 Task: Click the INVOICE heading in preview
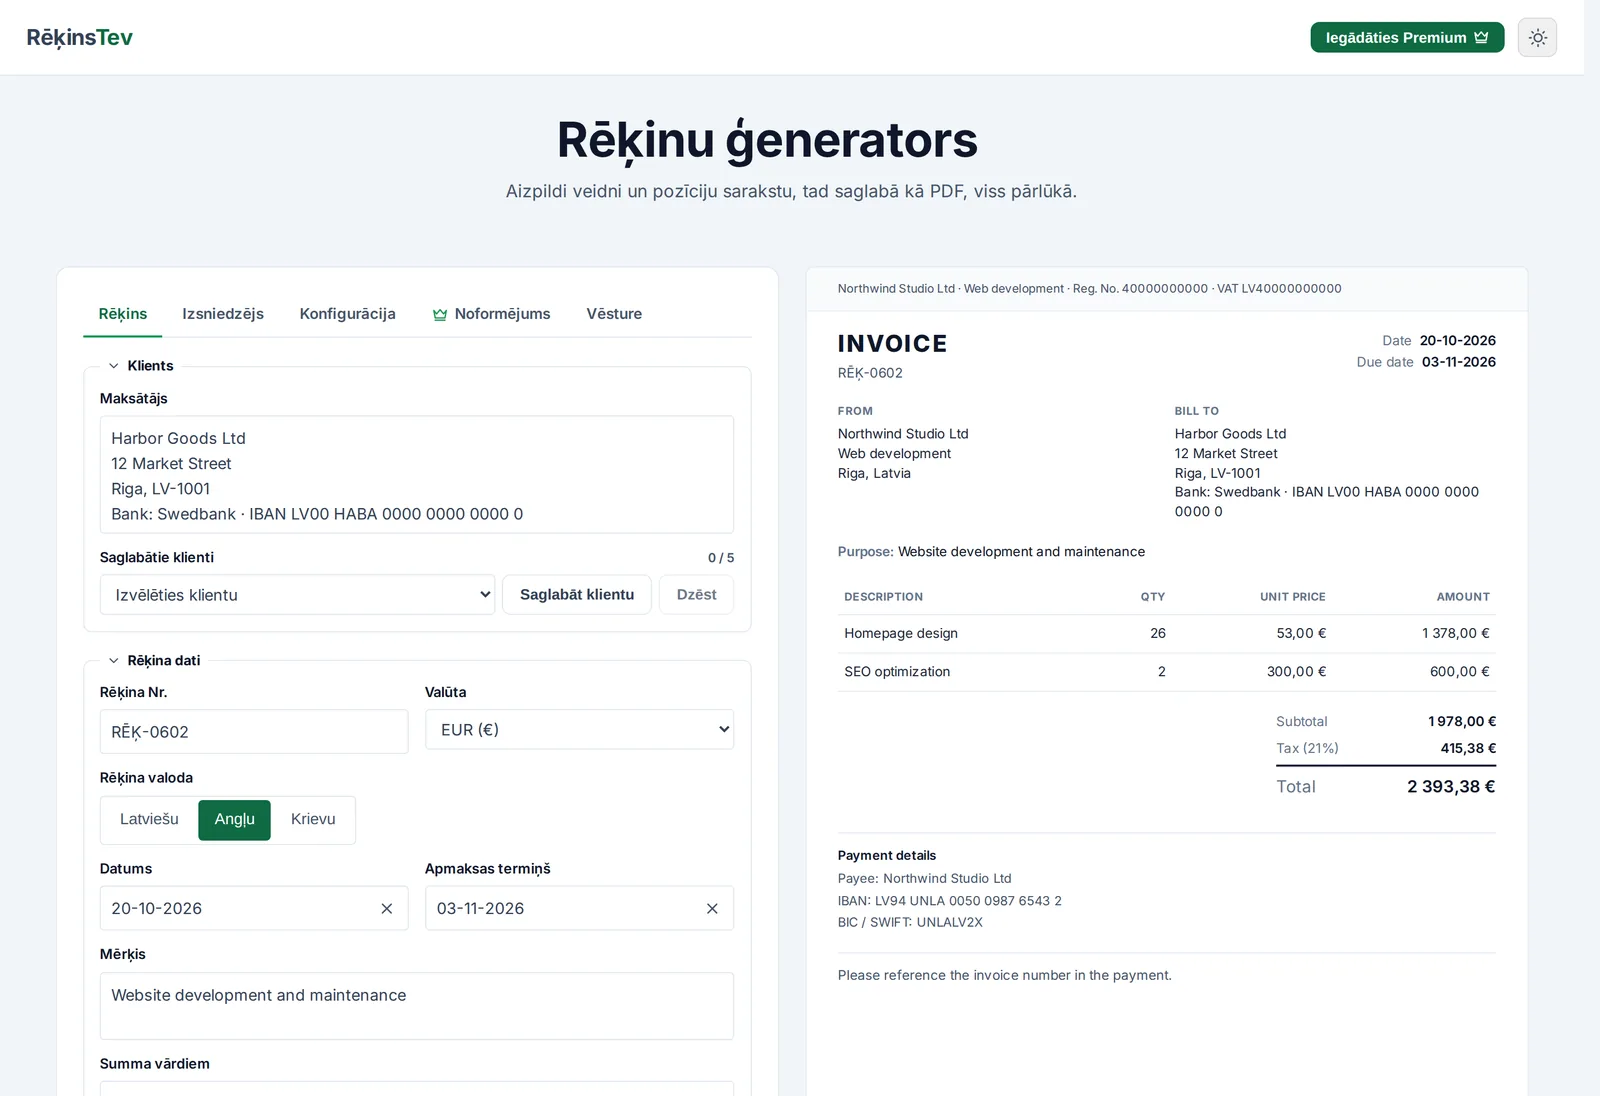click(892, 344)
